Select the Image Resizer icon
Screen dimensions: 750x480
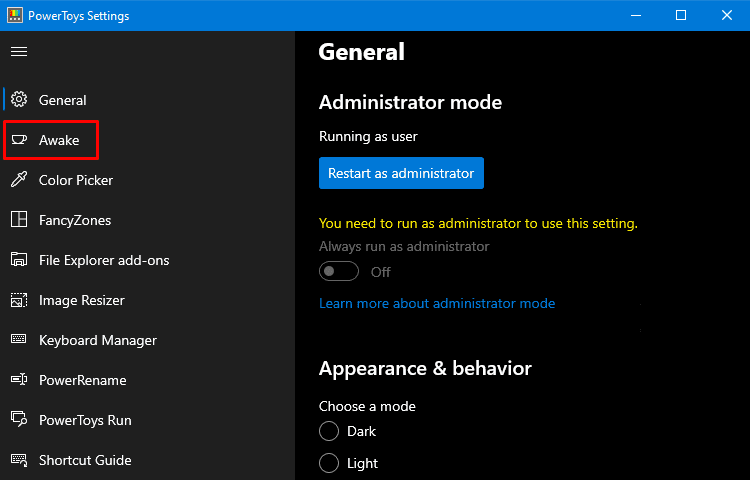click(x=19, y=300)
